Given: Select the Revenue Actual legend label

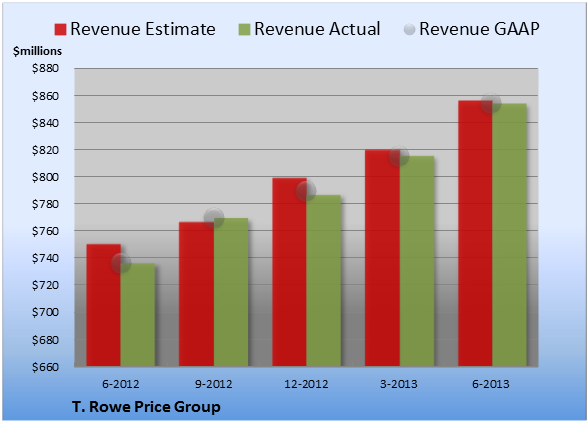Looking at the screenshot, I should tap(317, 29).
